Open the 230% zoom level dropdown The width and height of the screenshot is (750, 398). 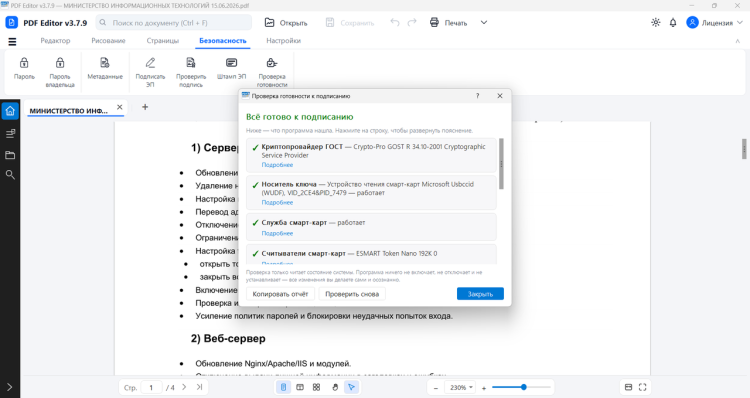click(x=460, y=387)
